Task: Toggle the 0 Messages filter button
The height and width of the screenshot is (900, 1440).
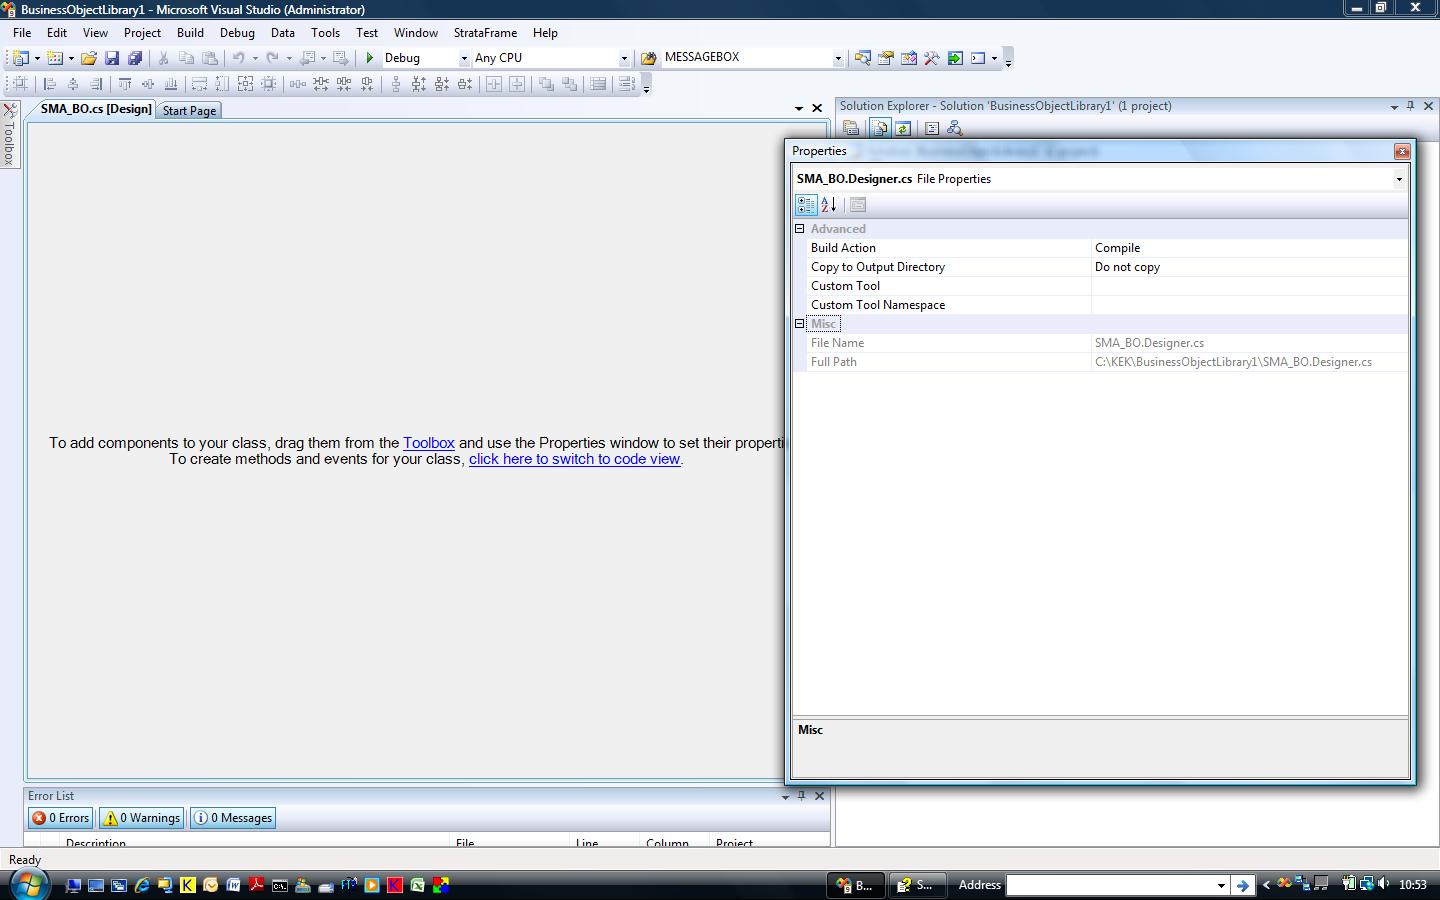Action: pyautogui.click(x=233, y=818)
